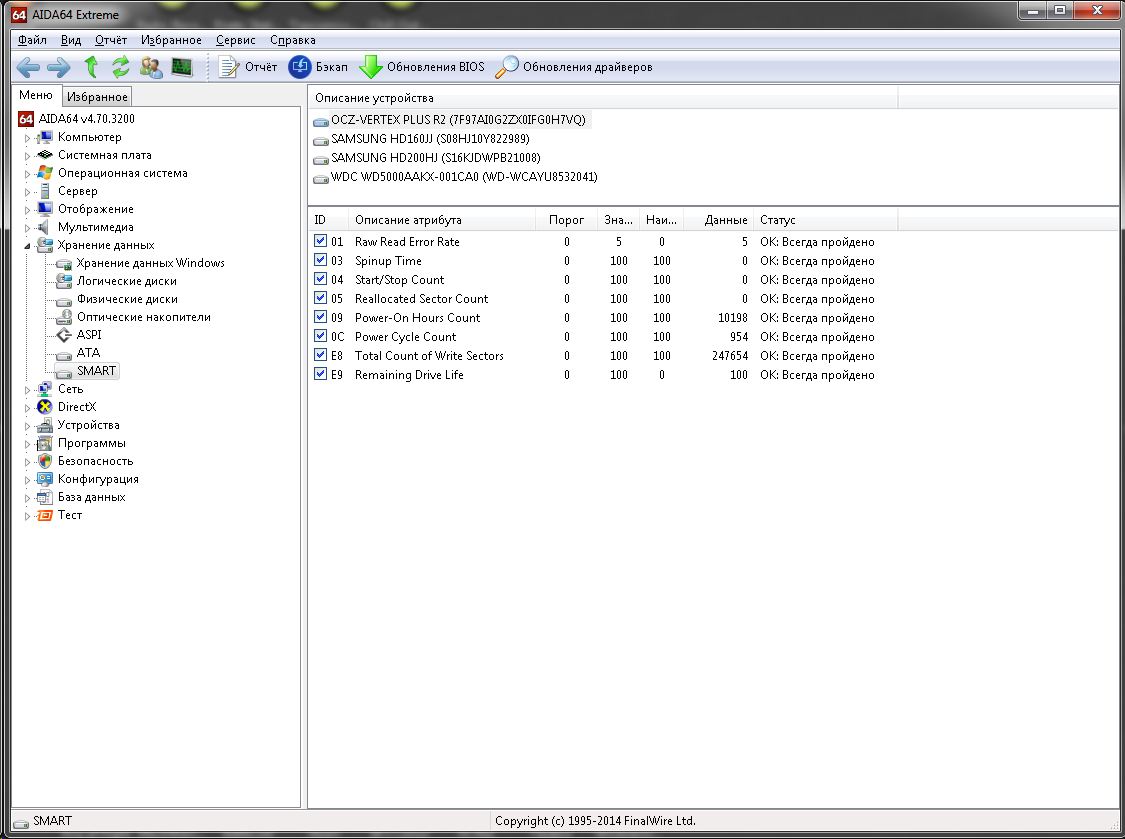
Task: Uncheck Raw Read Error Rate attribute
Action: (320, 241)
